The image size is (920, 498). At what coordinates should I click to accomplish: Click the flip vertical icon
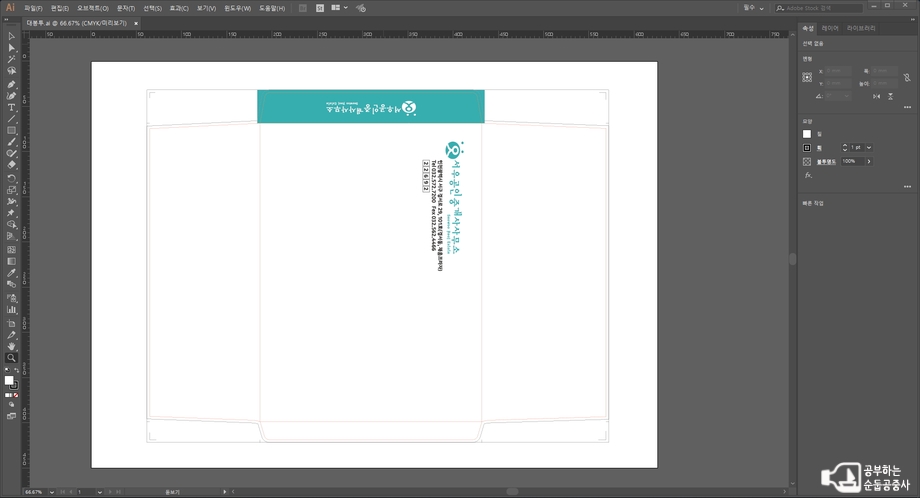(890, 96)
